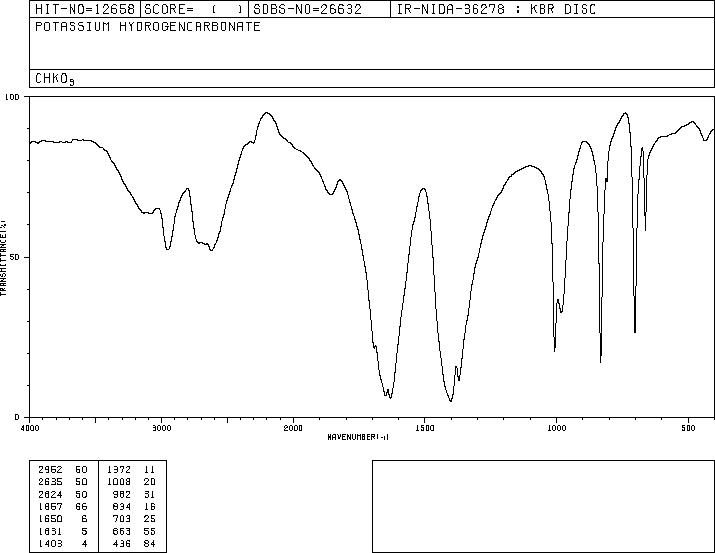Click the 2635 peak entry in the table

tap(50, 482)
